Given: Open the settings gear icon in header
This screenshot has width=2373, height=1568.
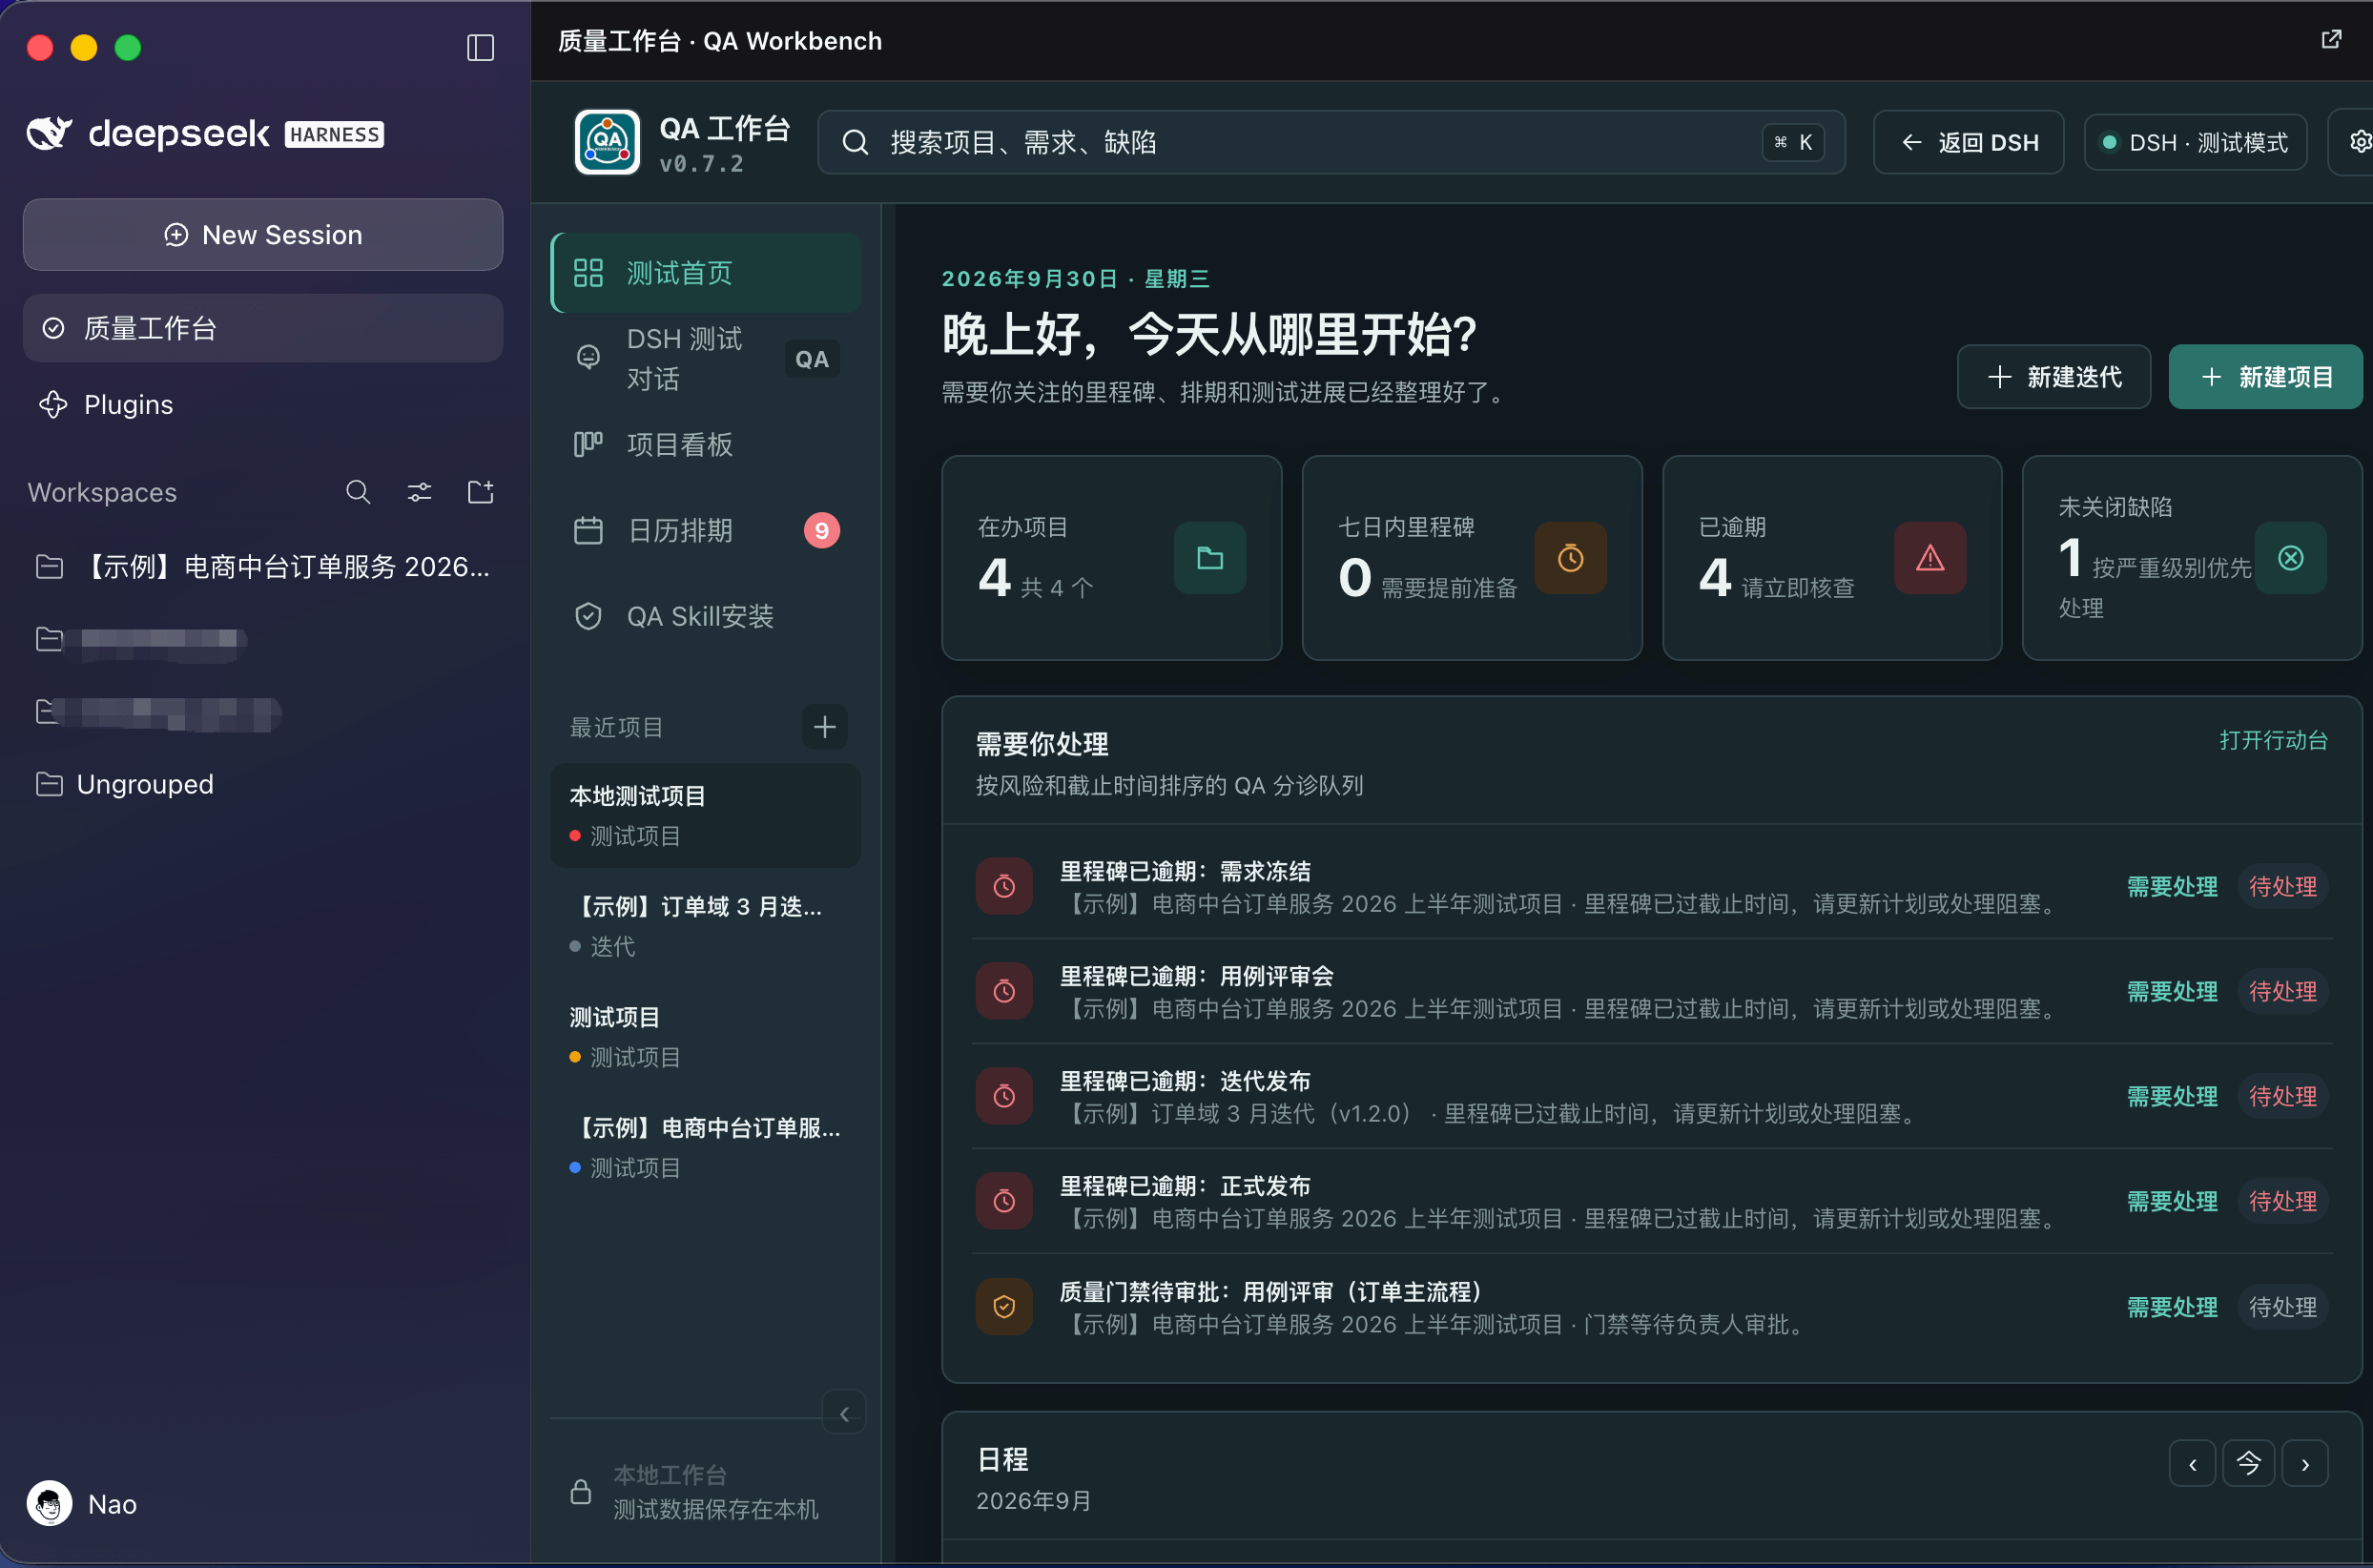Looking at the screenshot, I should [2359, 142].
